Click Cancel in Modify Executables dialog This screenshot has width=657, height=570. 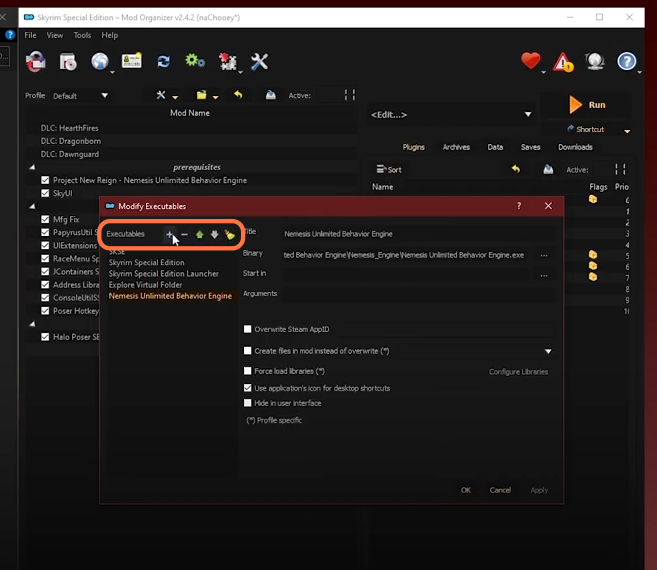500,490
